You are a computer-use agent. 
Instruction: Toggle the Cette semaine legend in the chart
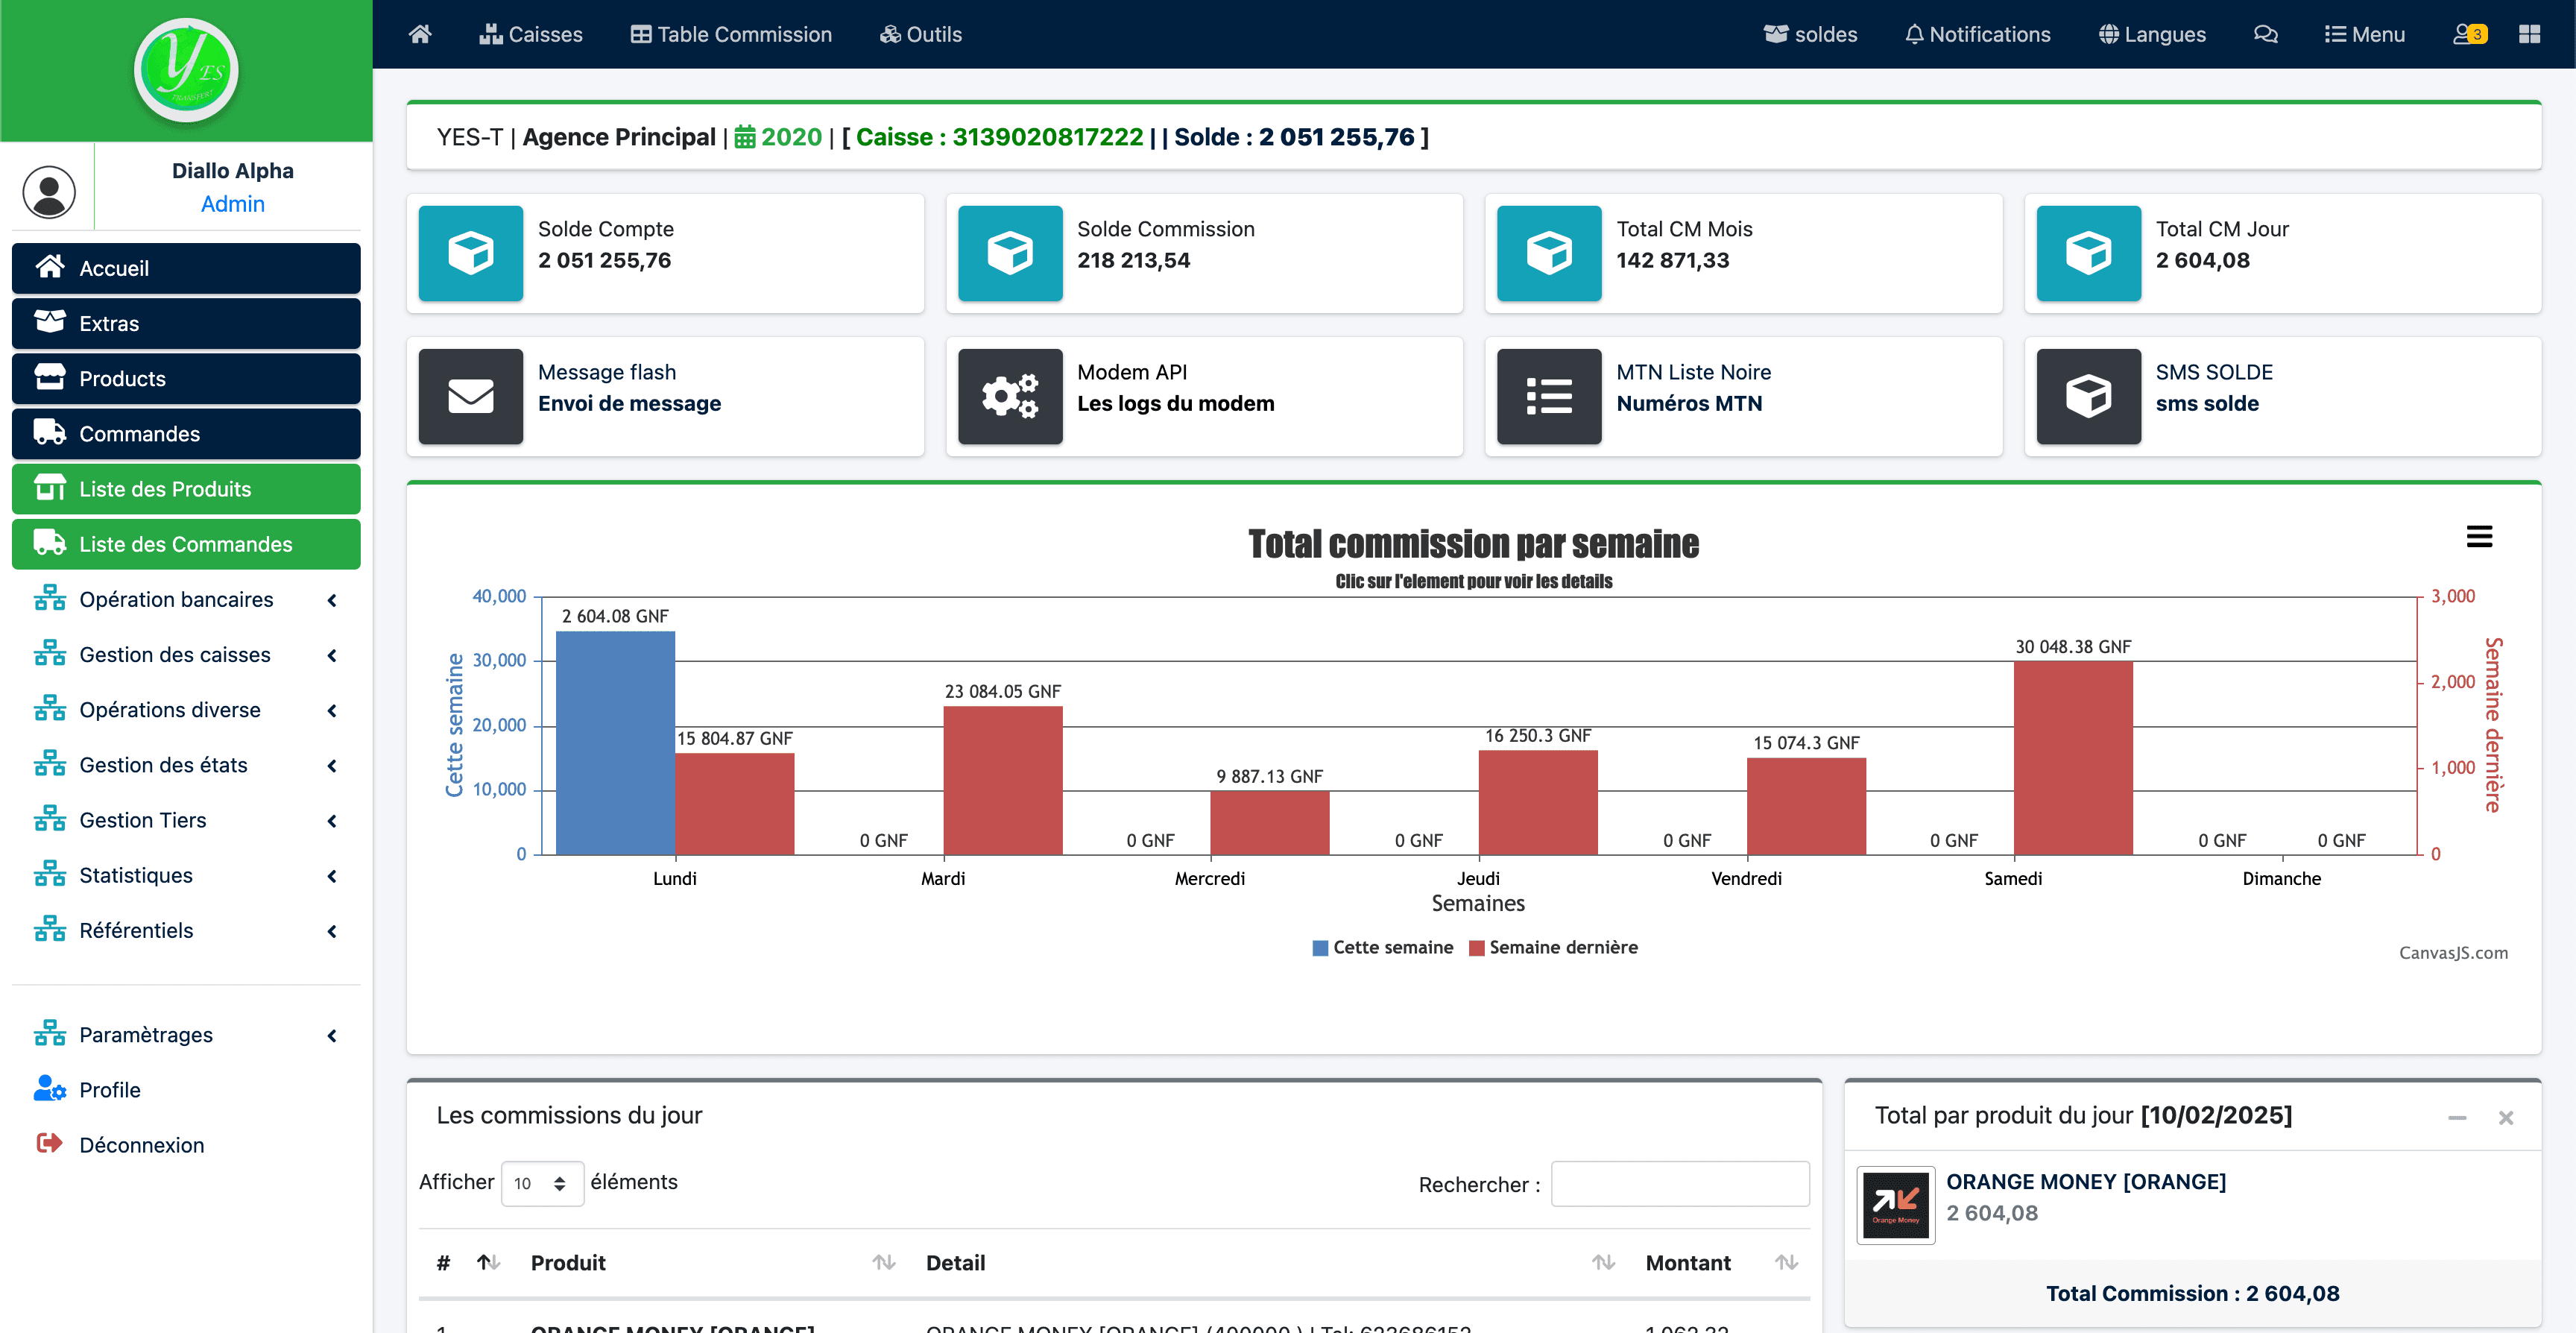1383,947
